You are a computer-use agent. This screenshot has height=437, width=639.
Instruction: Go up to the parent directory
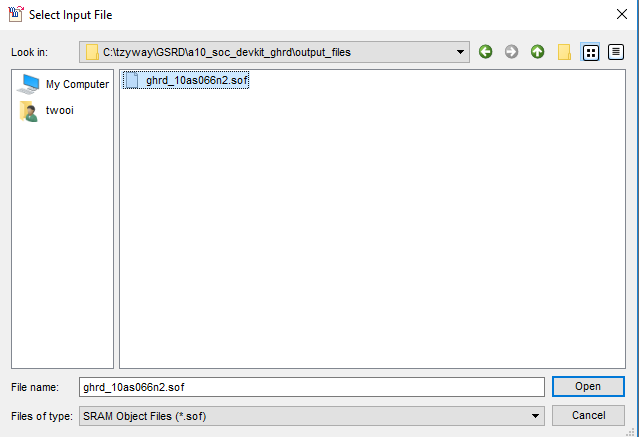coord(538,52)
